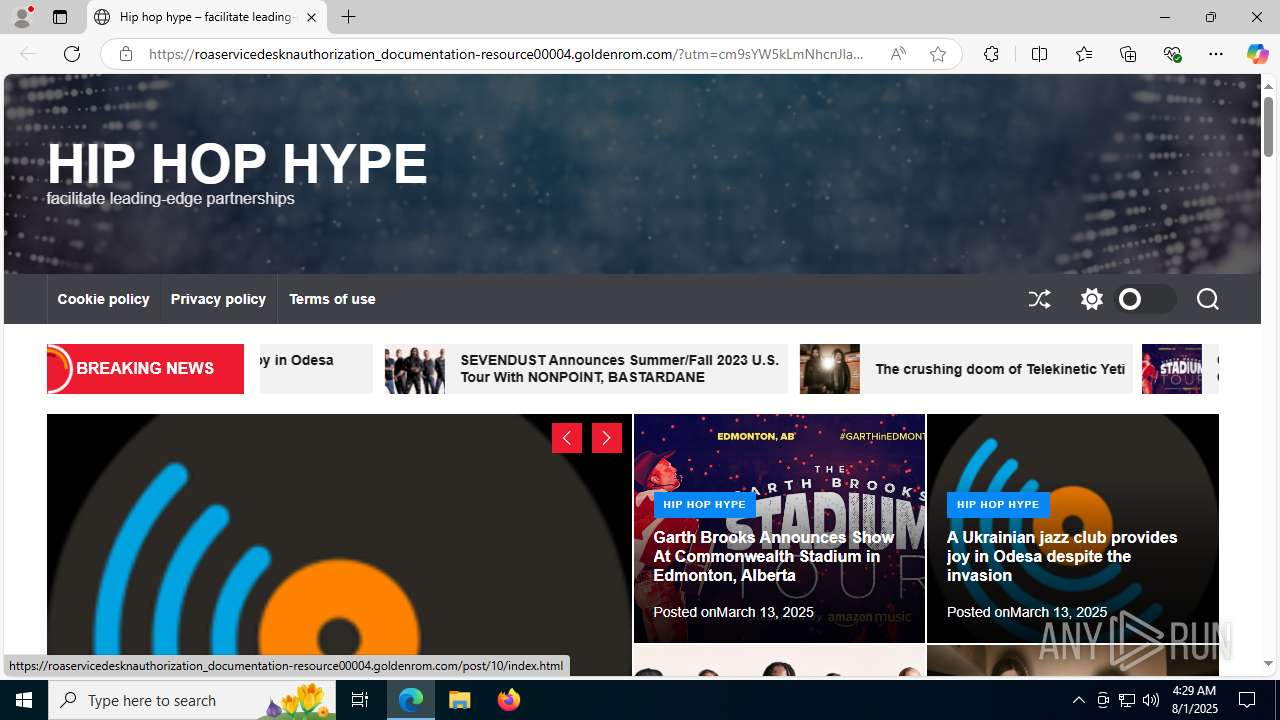
Task: Open SEVENDUST Announces Summer/Fall tour headline
Action: click(x=619, y=369)
